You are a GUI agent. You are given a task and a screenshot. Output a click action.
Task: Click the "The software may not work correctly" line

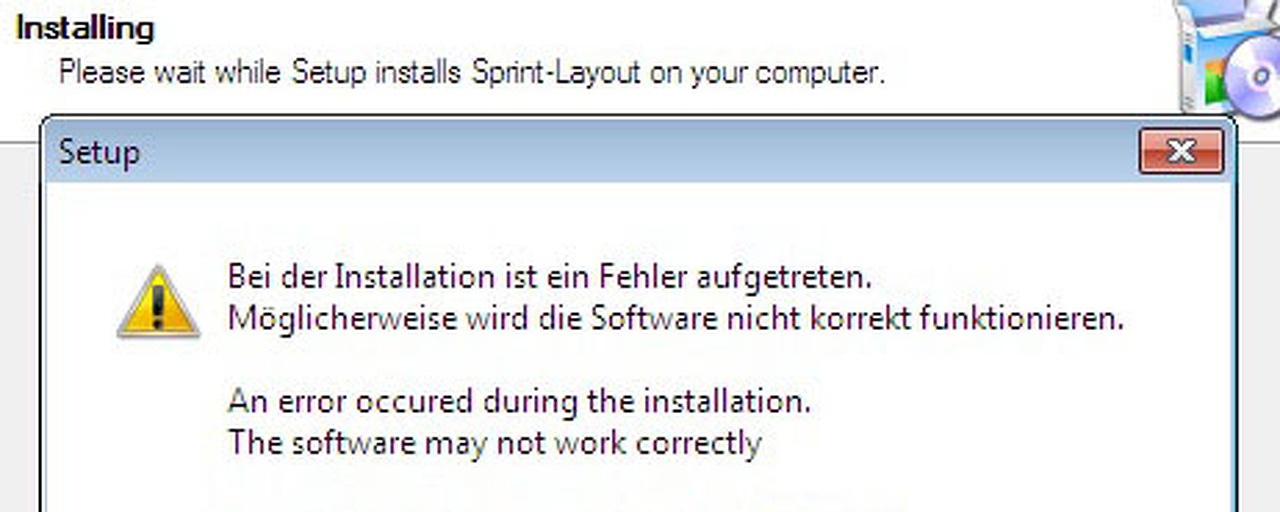494,441
